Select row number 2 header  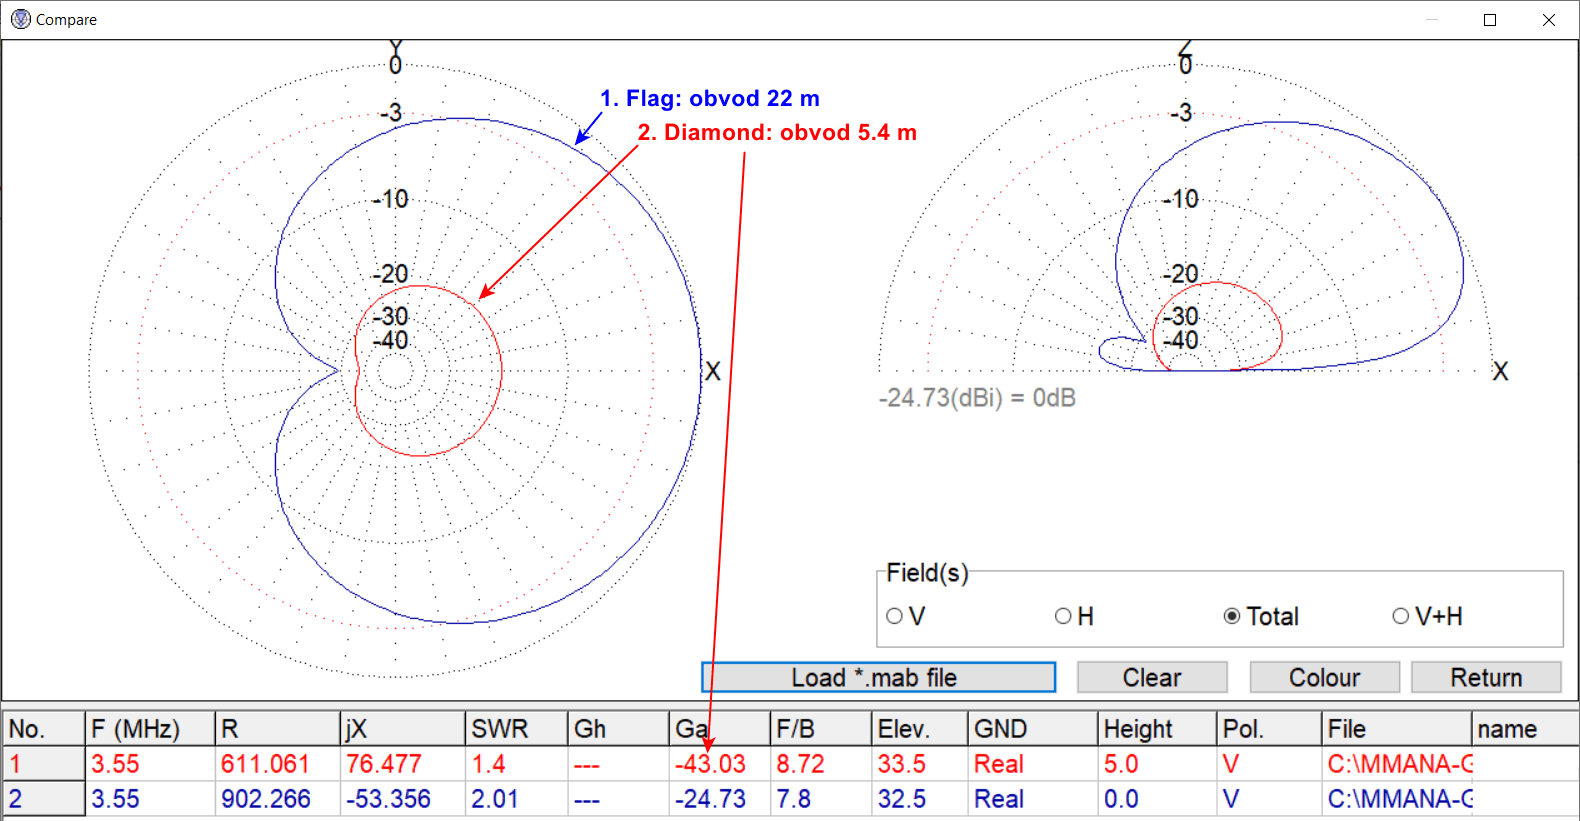point(43,799)
